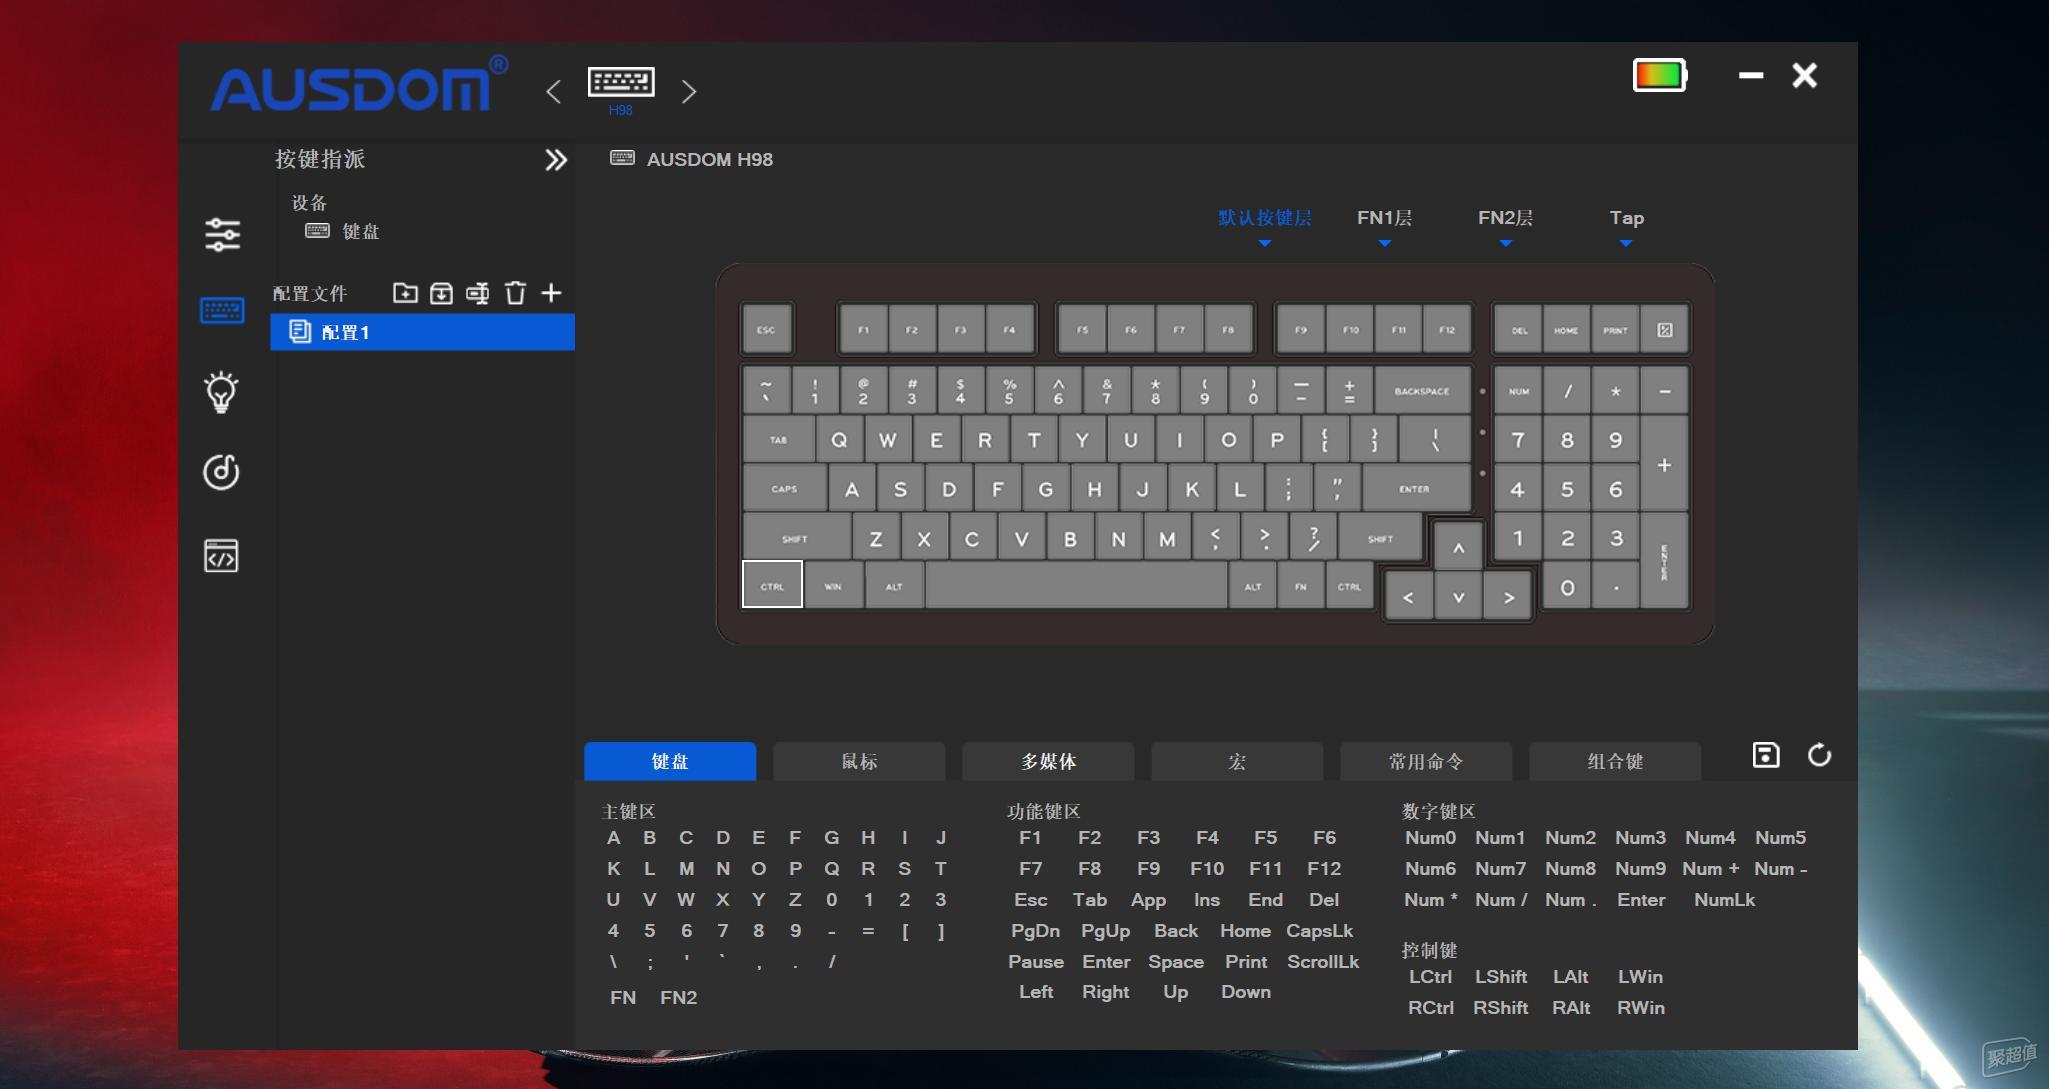Choose LAlt from control key list
This screenshot has height=1089, width=2049.
coord(1570,977)
